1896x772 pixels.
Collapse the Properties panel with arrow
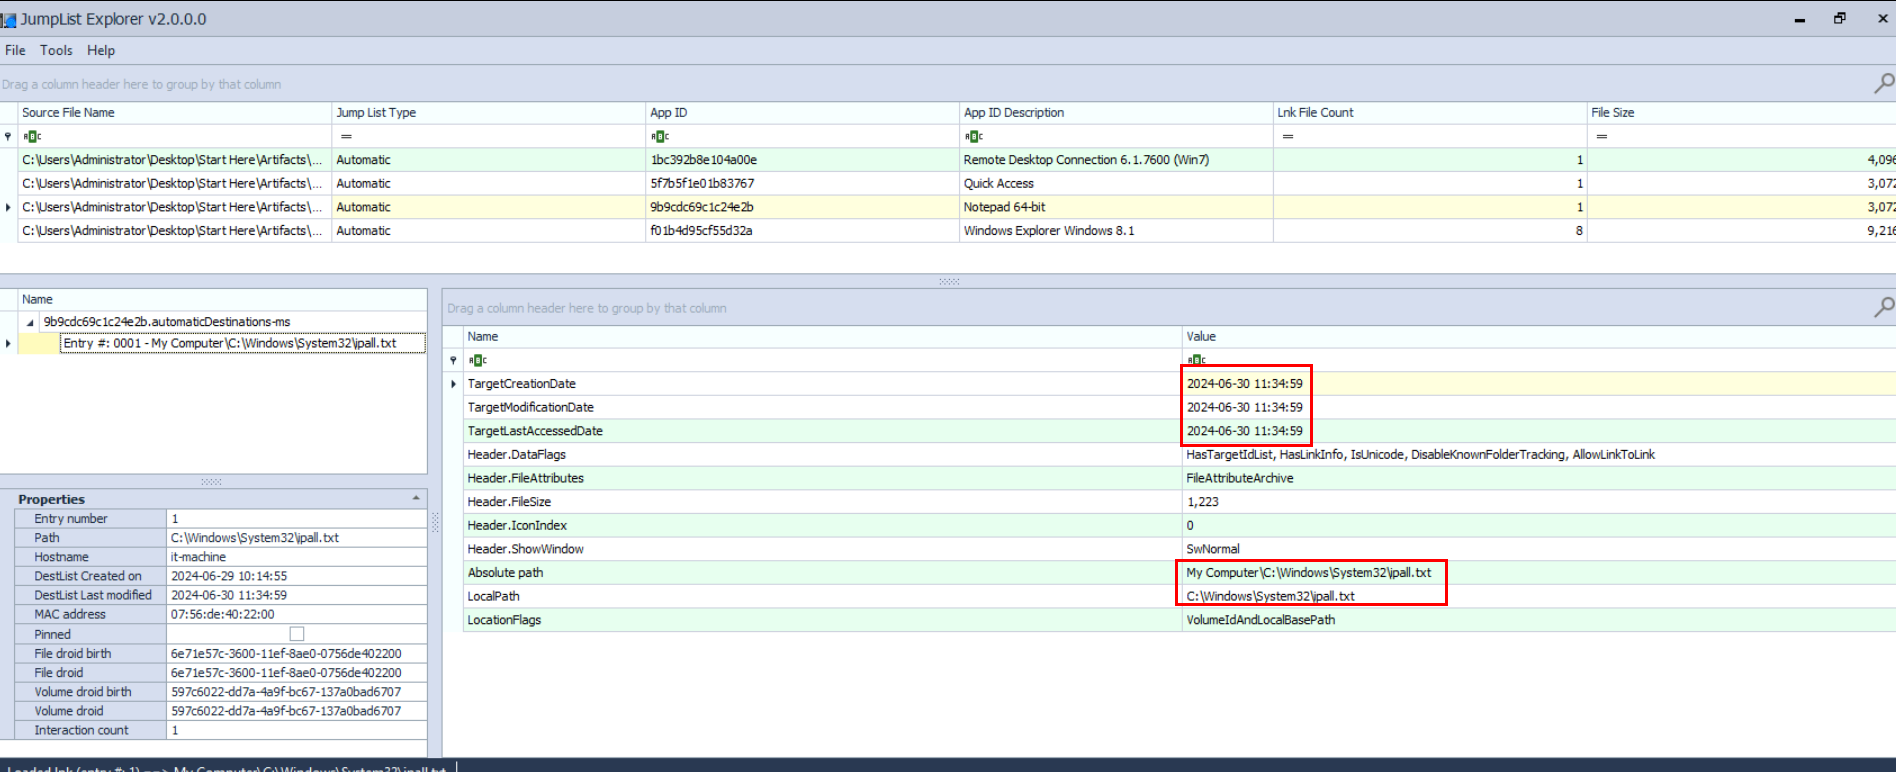click(x=416, y=498)
